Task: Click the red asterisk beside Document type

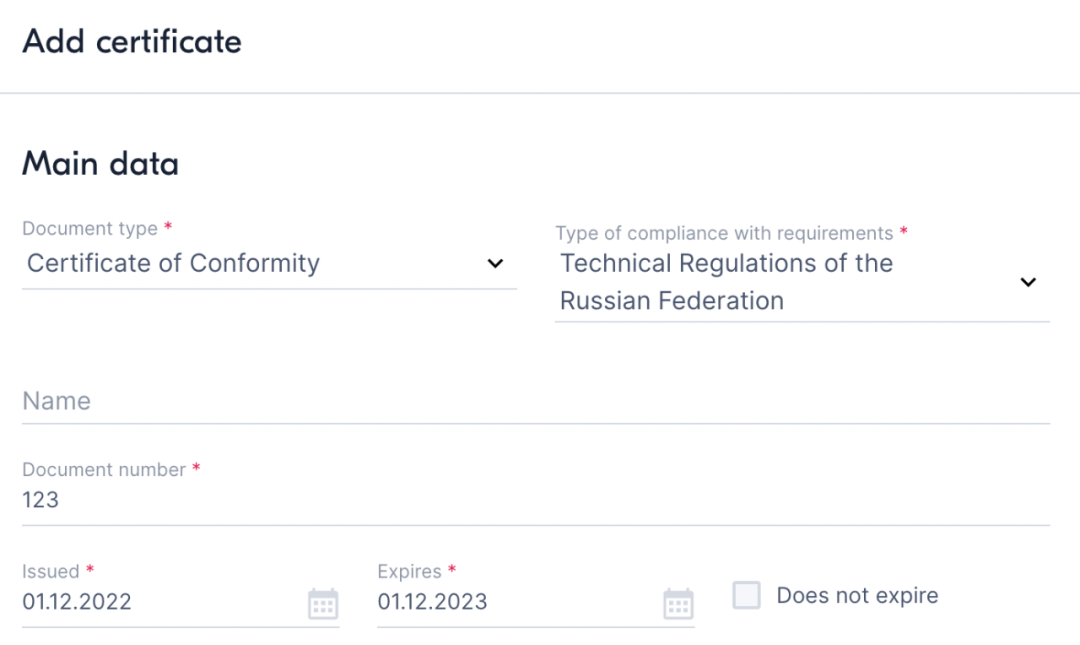Action: (168, 227)
